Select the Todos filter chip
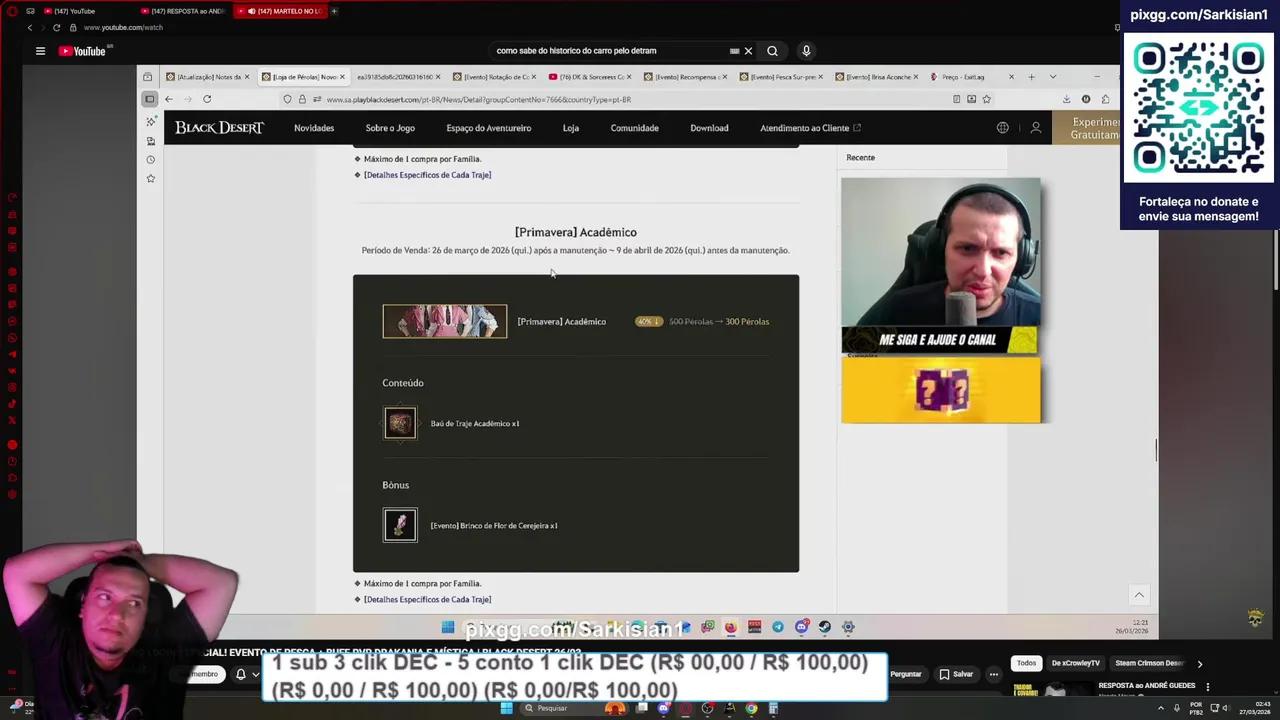Screen dimensions: 1280x720 pos(1026,663)
